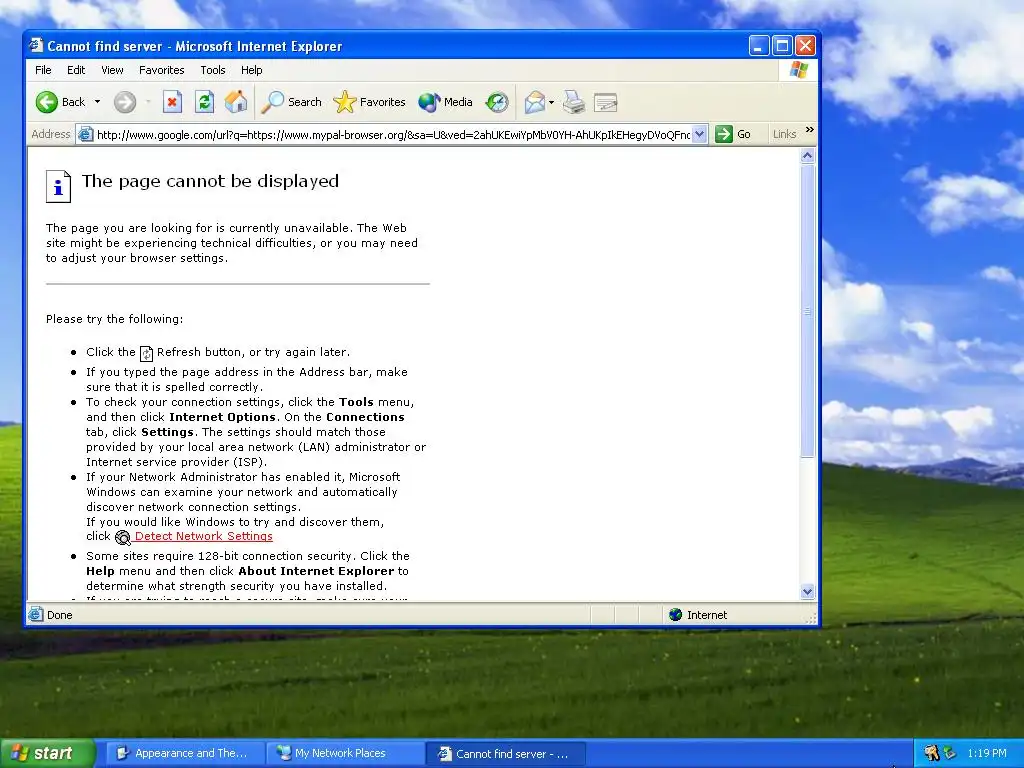
Task: Click the scrollbar down arrow
Action: [x=807, y=592]
